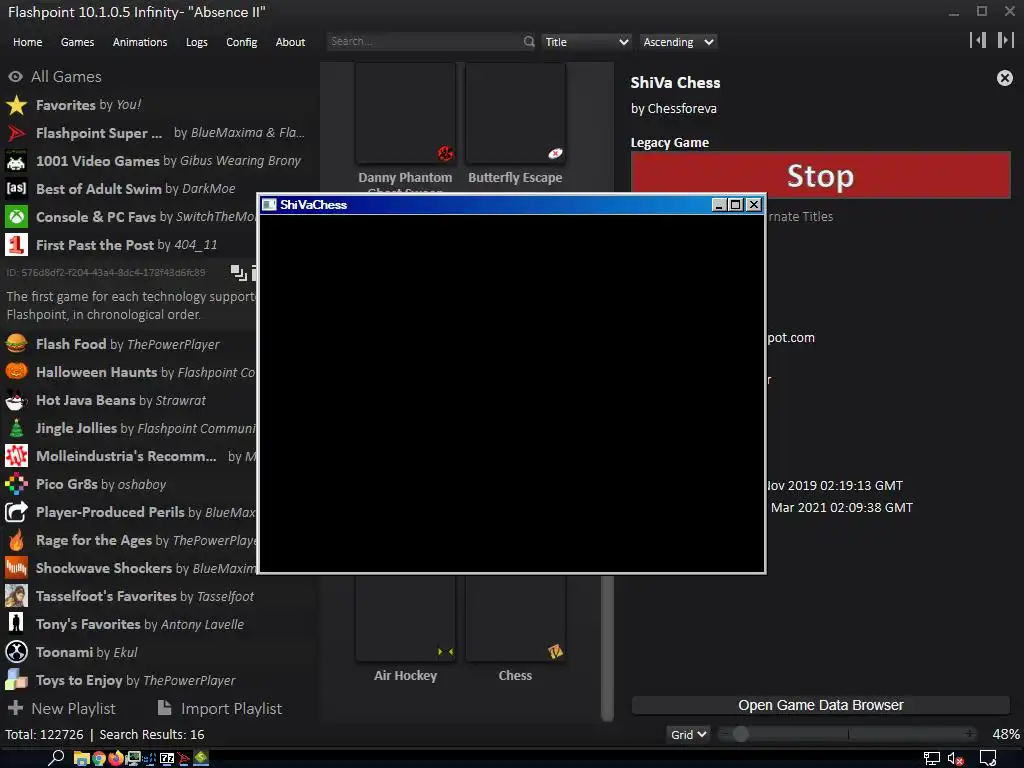1024x768 pixels.
Task: Click New Playlist
Action: click(61, 709)
